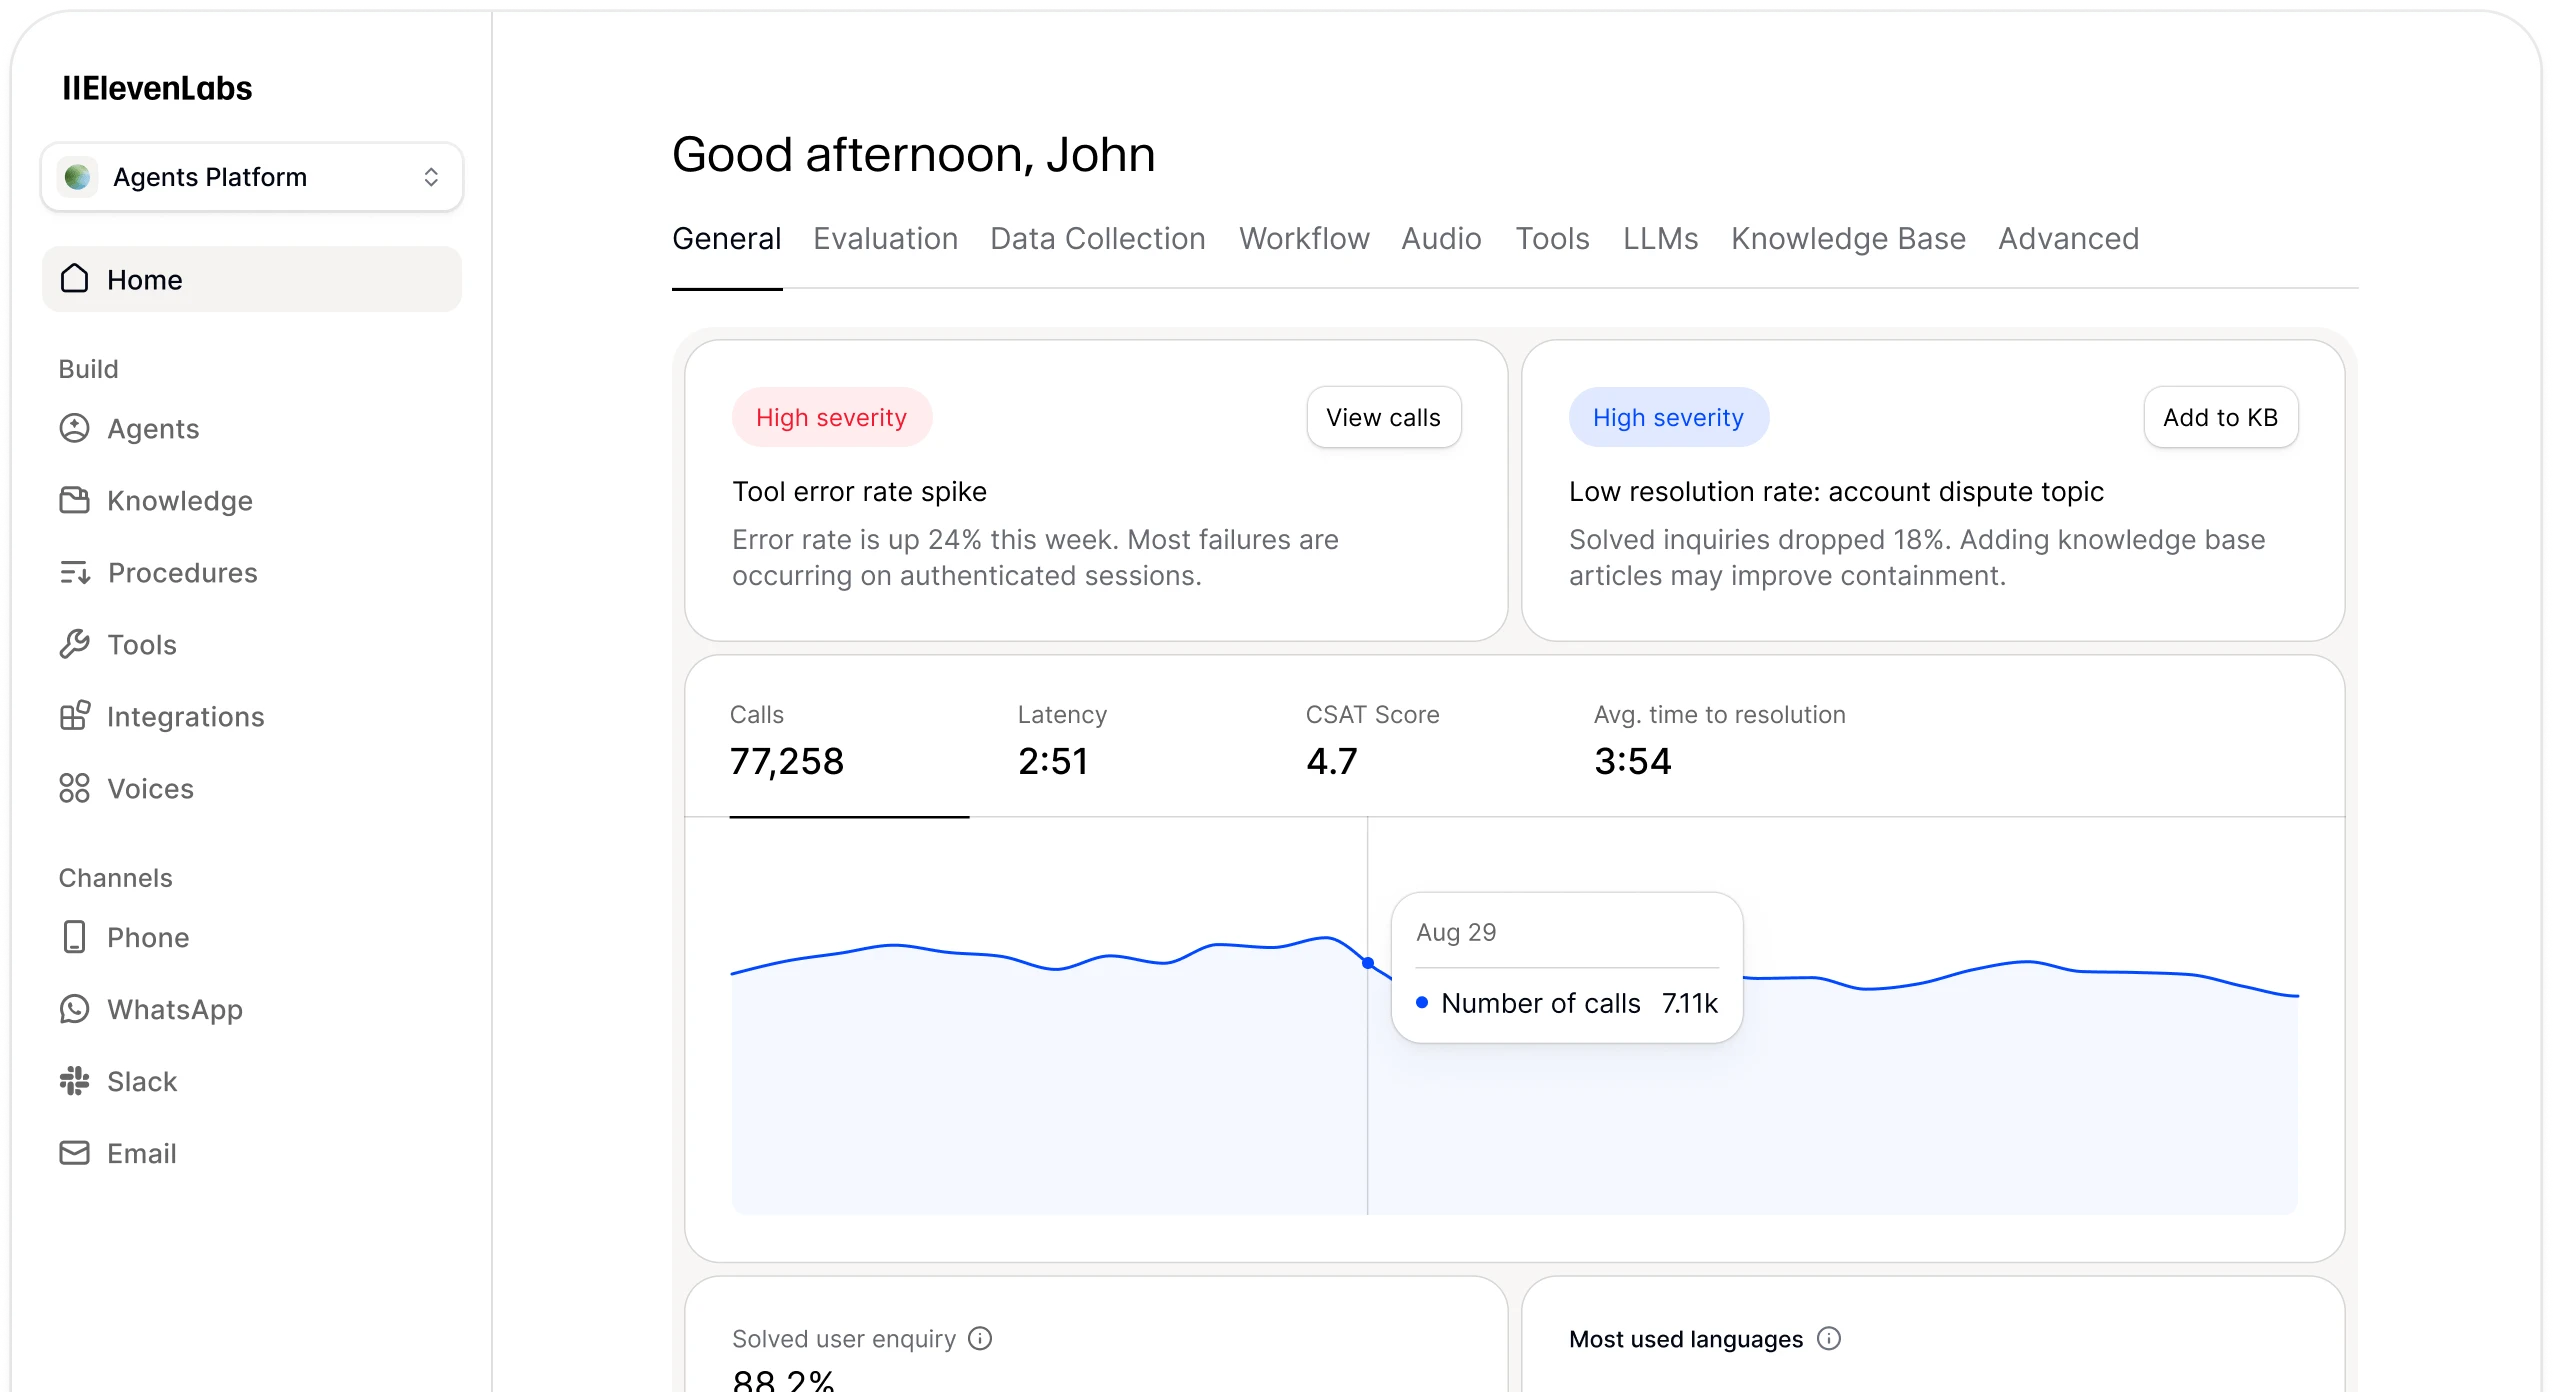Navigate to Knowledge in sidebar

coord(252,500)
